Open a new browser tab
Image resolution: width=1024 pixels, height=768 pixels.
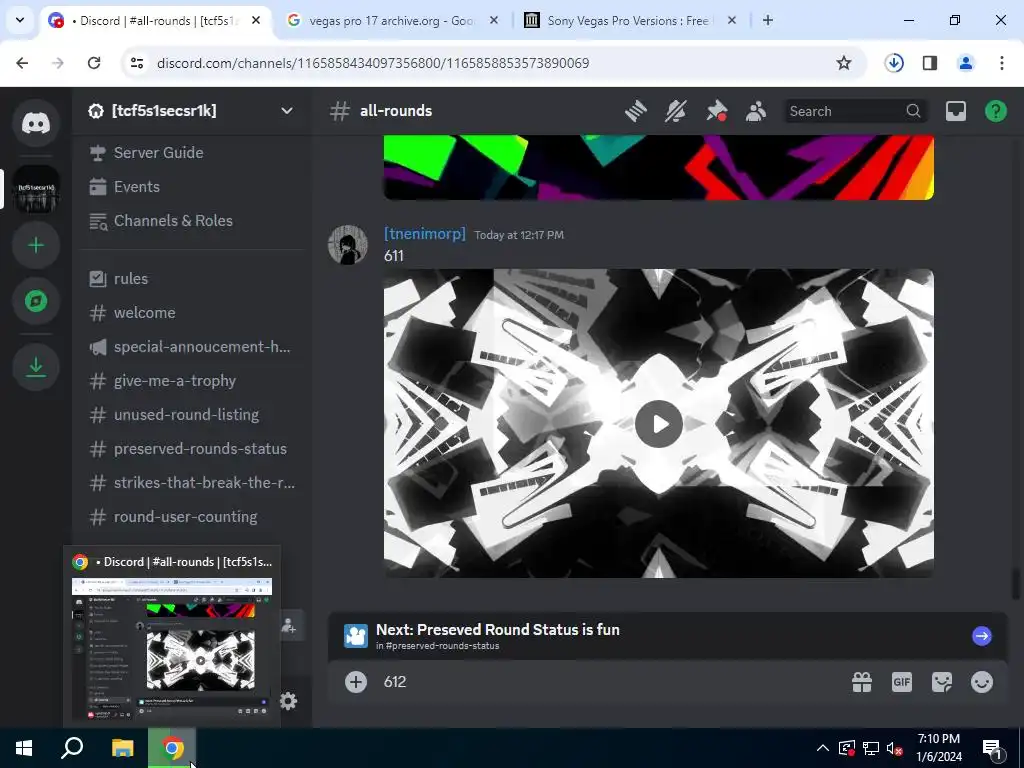pyautogui.click(x=768, y=21)
